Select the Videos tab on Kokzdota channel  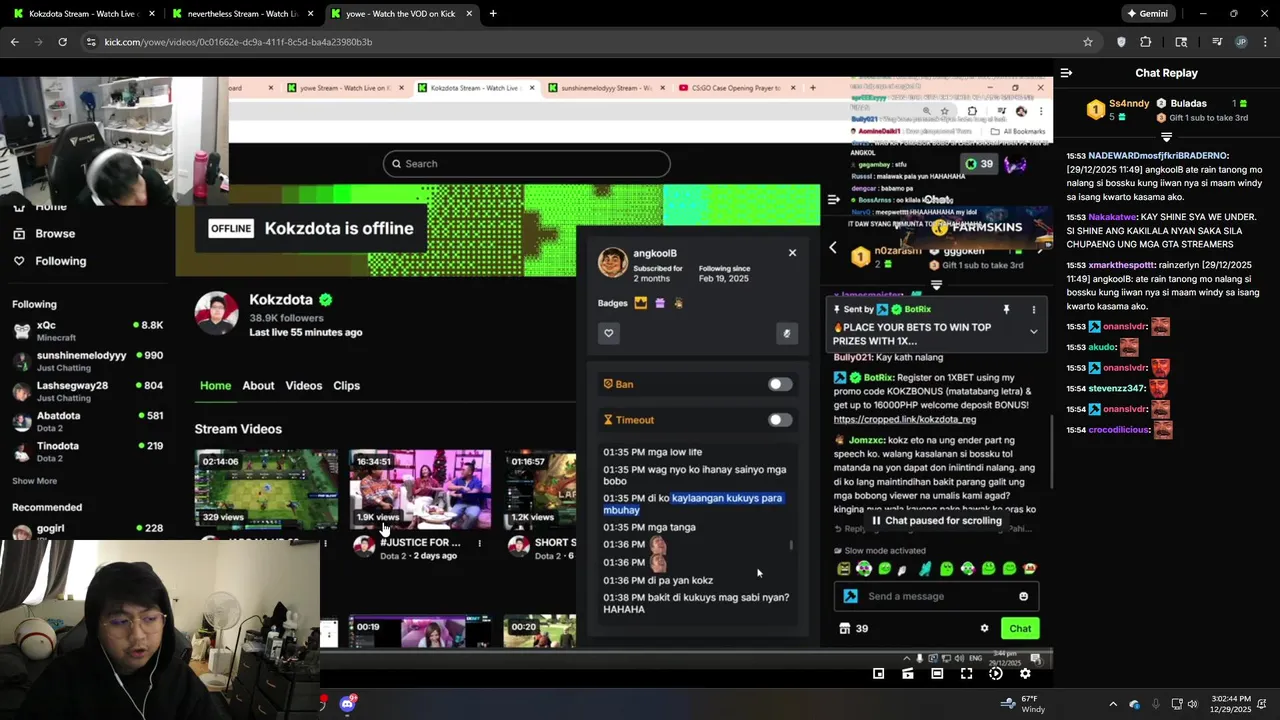(x=304, y=386)
